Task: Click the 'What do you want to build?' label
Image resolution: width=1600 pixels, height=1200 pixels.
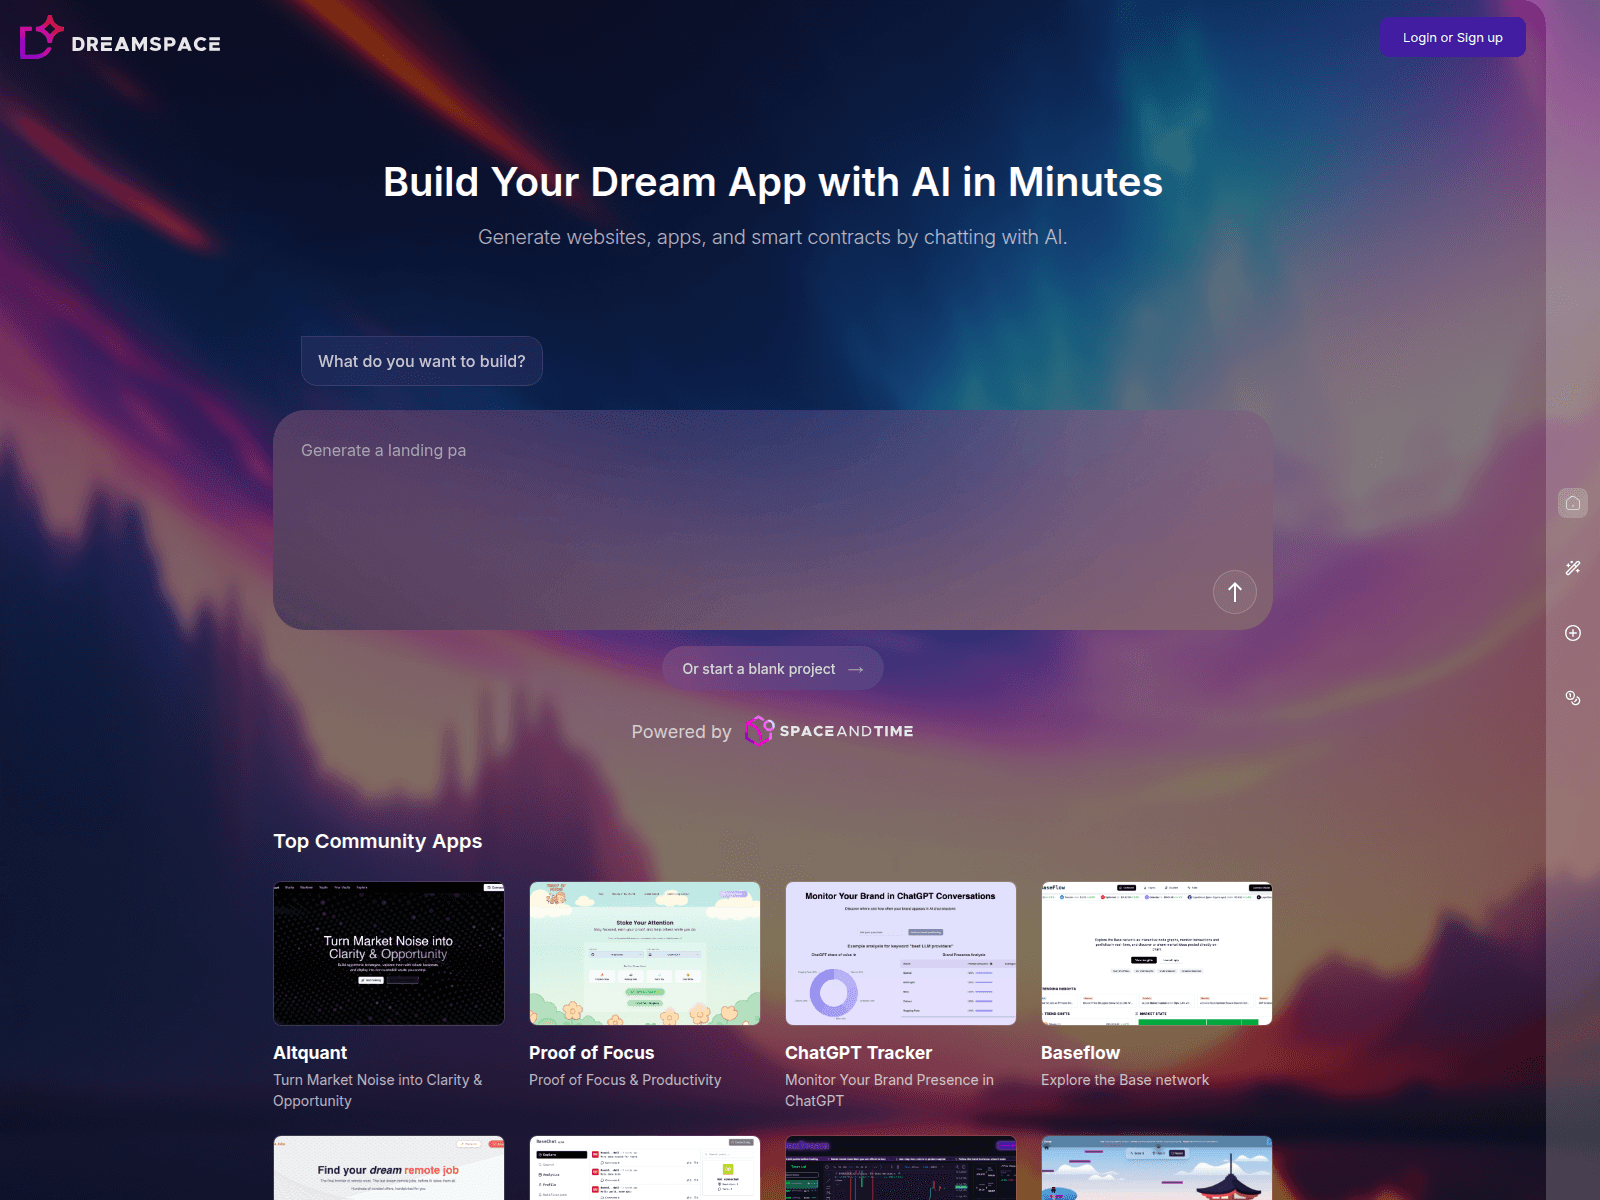Action: pyautogui.click(x=422, y=361)
